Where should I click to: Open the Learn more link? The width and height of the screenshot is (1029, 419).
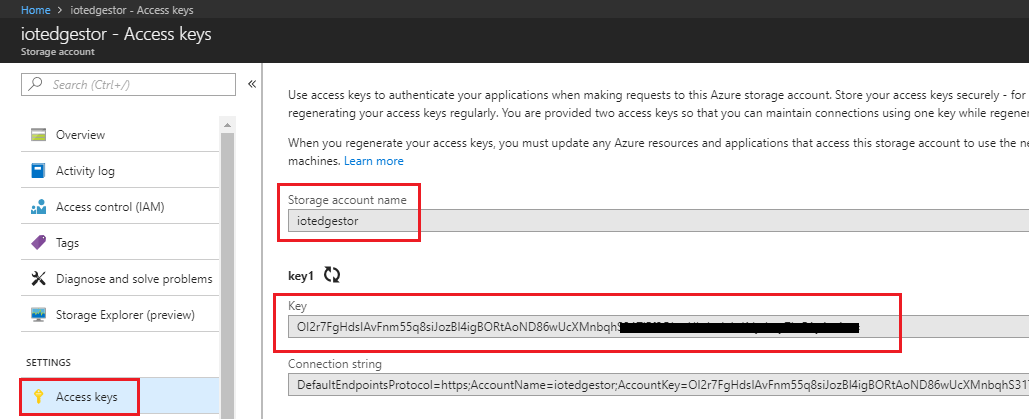coord(373,161)
